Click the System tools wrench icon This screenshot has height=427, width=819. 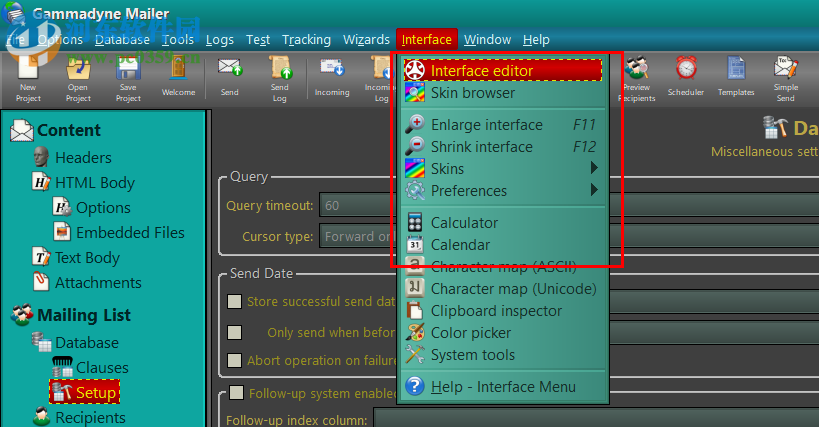coord(415,354)
